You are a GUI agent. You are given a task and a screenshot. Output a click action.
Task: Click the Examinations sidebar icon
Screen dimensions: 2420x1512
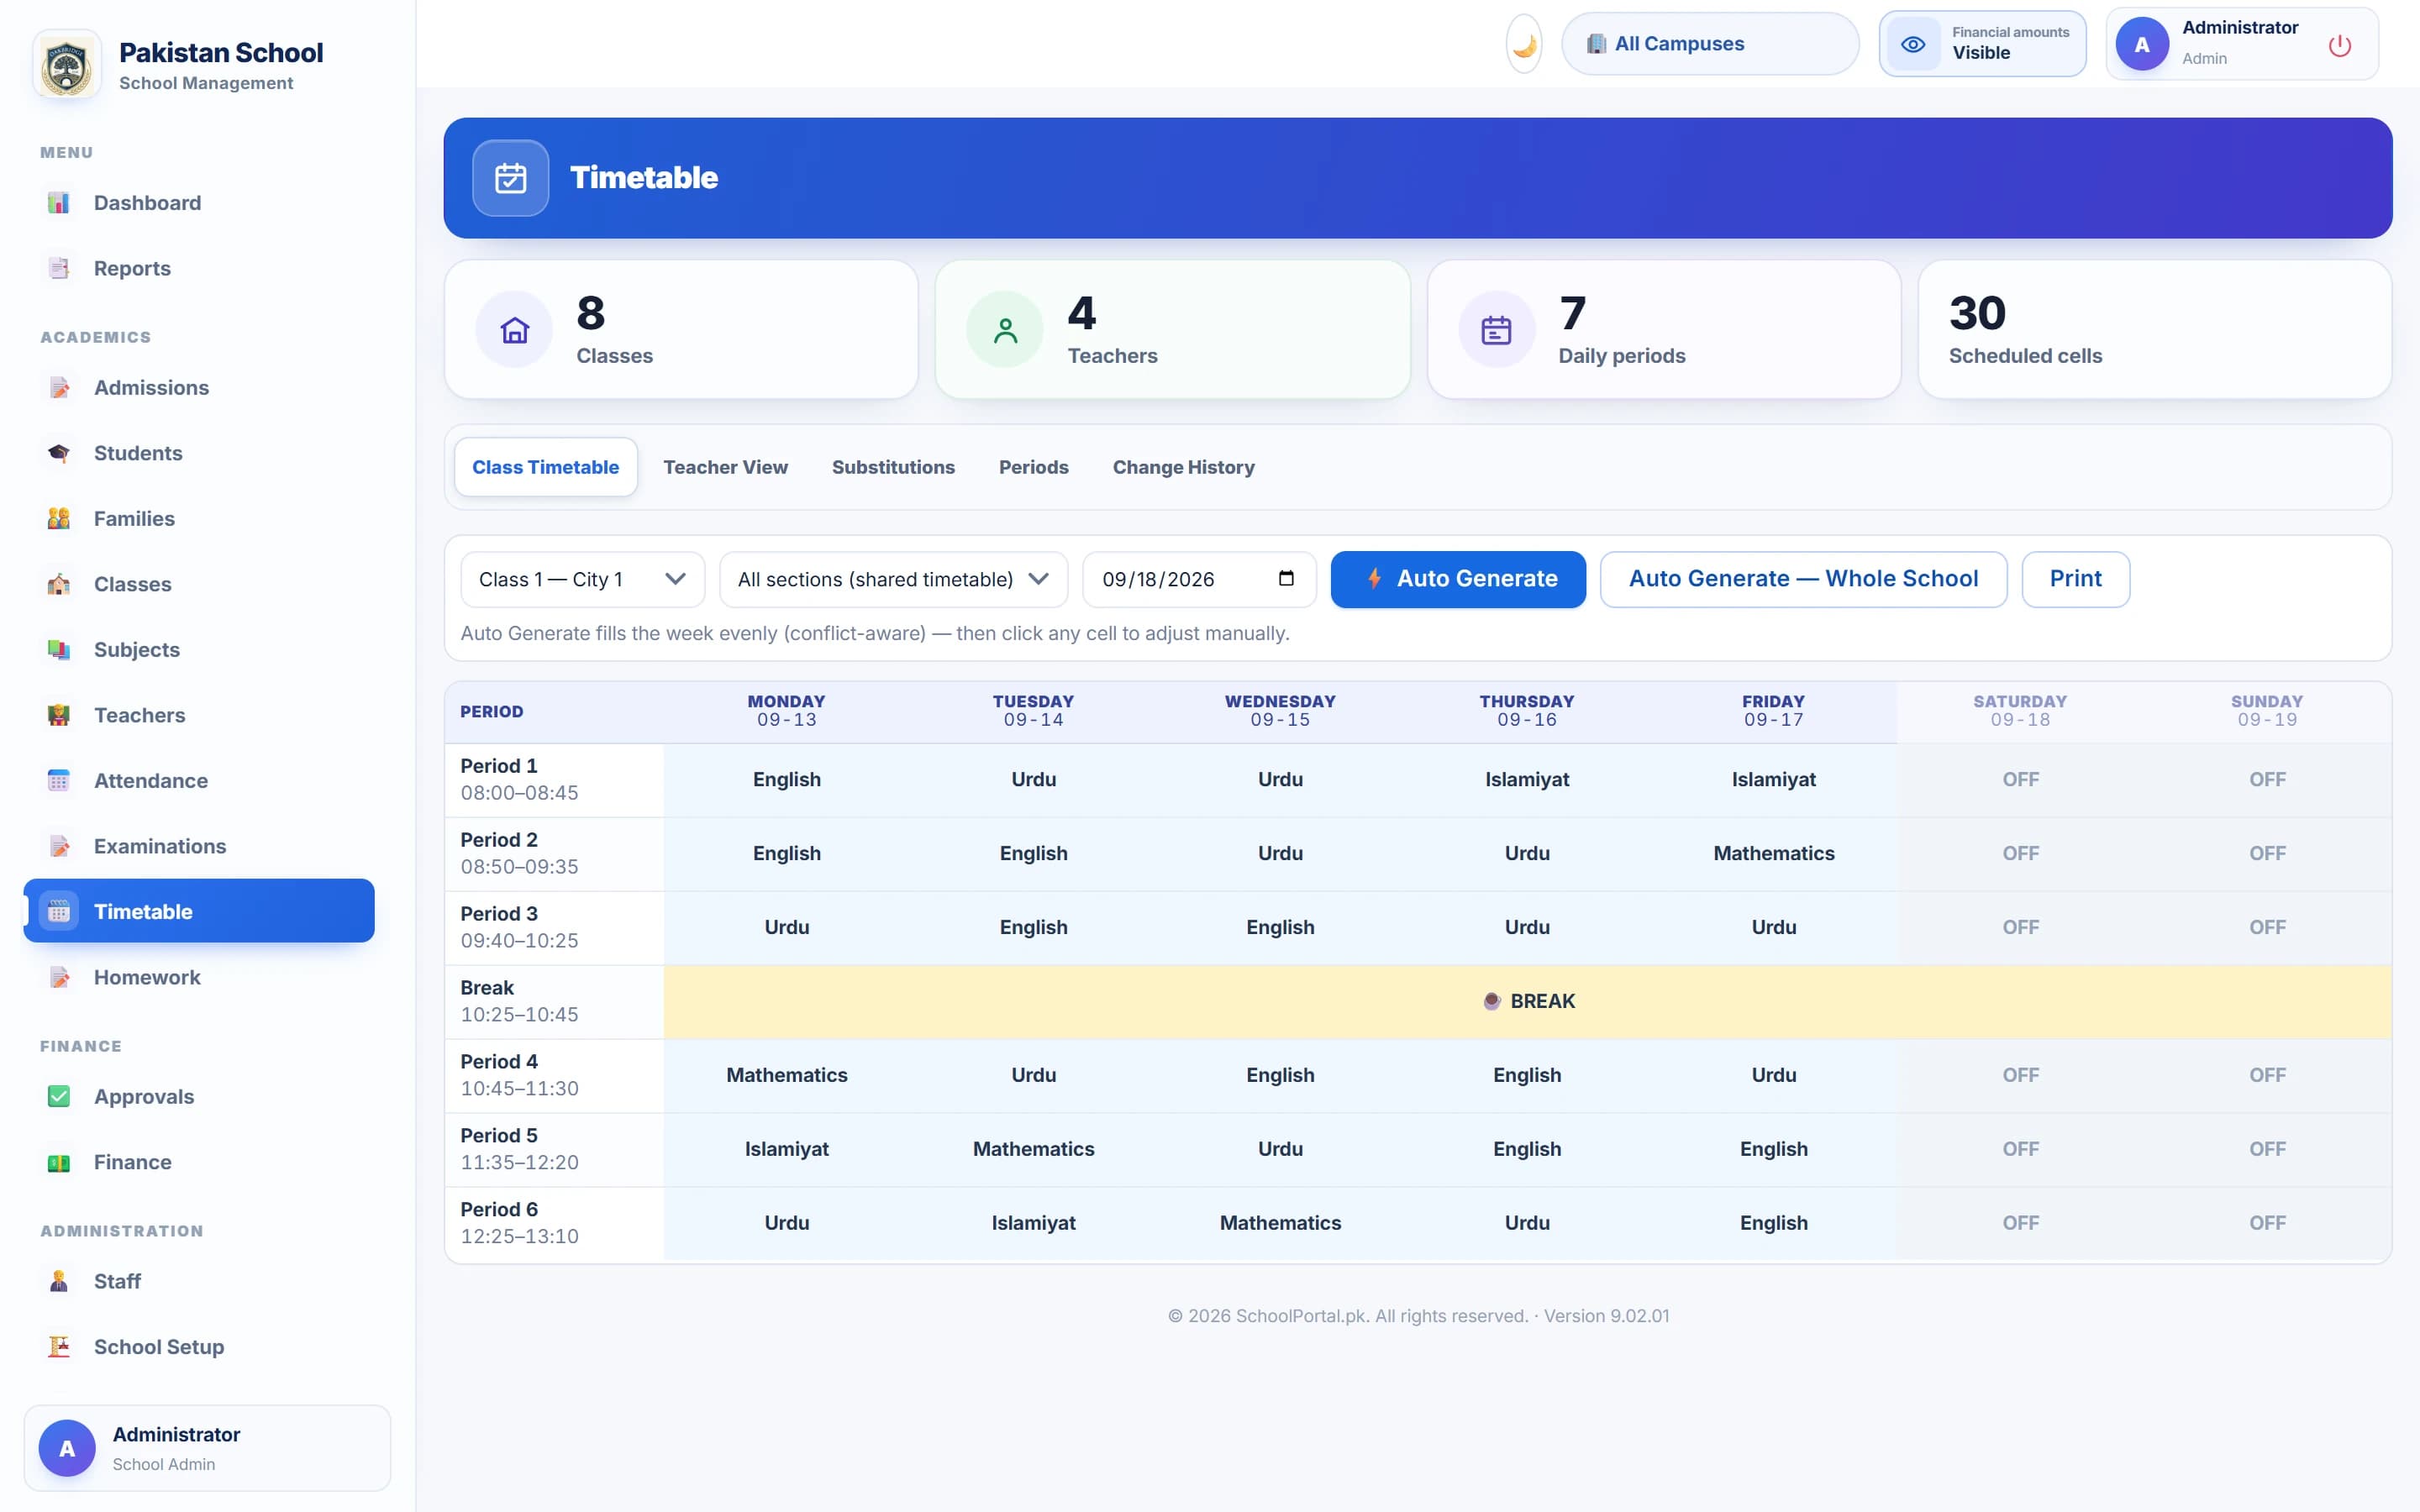(x=59, y=846)
